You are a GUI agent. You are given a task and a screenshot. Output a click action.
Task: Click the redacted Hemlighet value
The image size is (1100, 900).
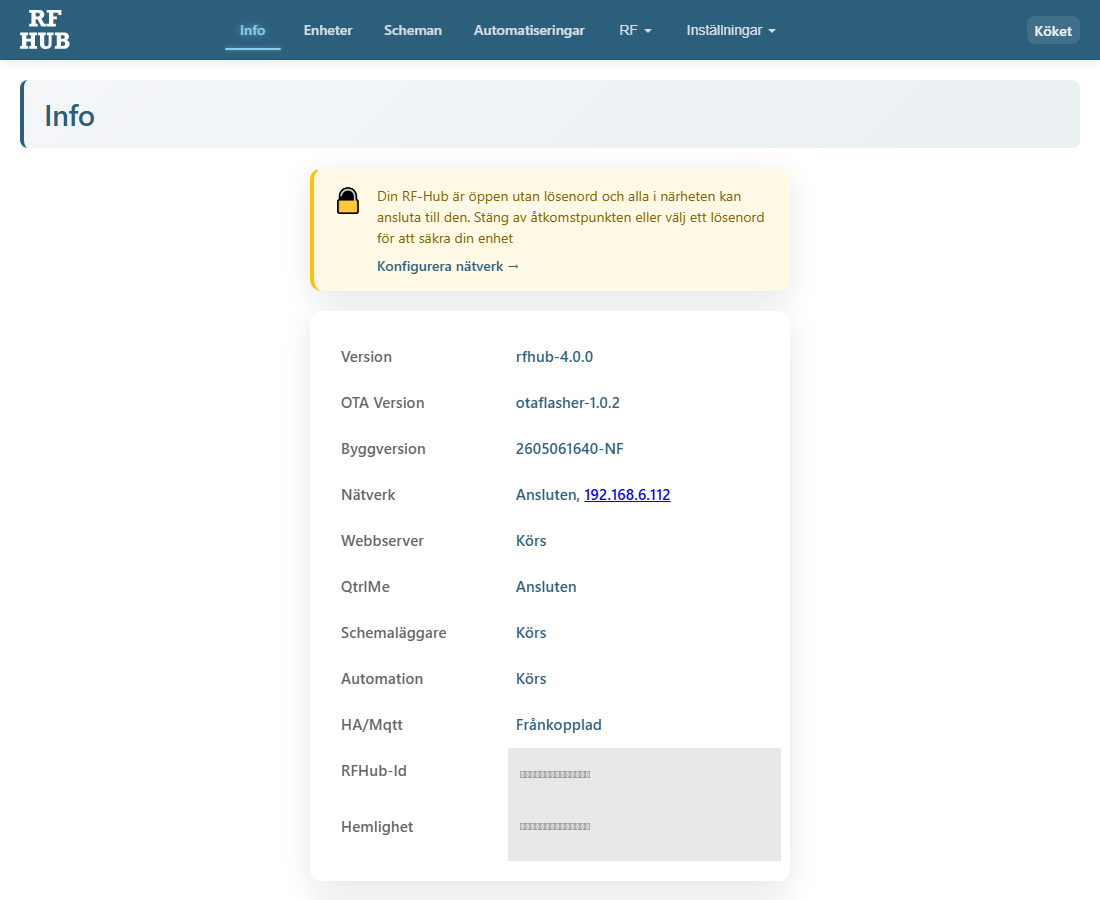[555, 826]
